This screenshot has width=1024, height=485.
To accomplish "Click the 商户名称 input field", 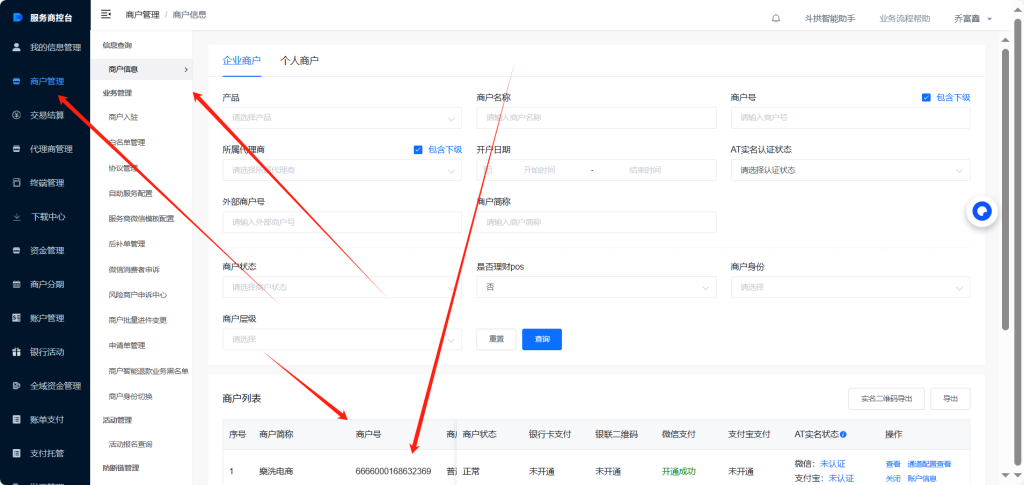I will 596,118.
